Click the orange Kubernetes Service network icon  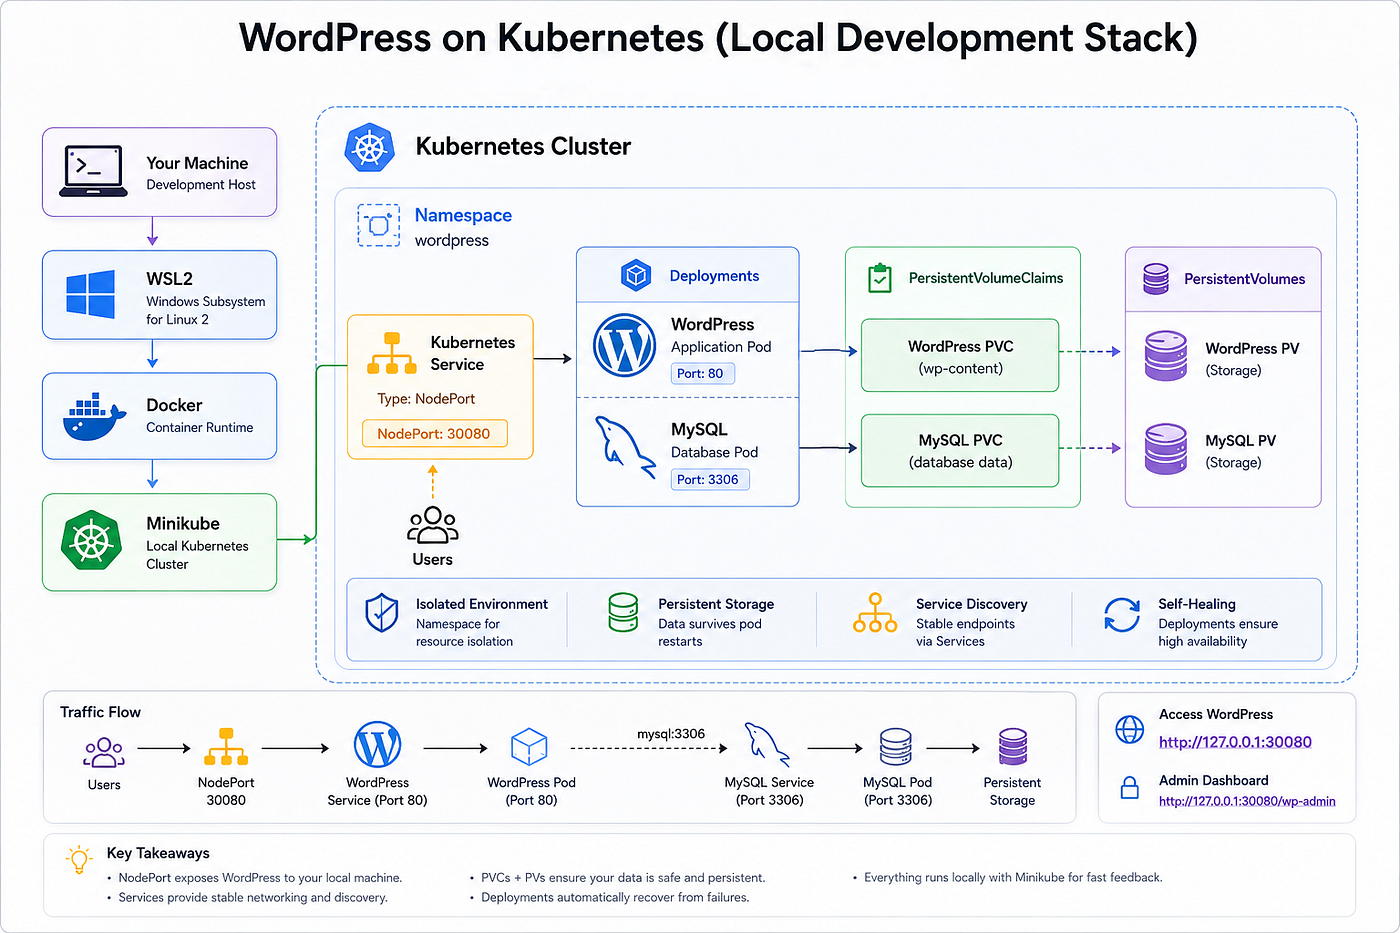point(392,353)
